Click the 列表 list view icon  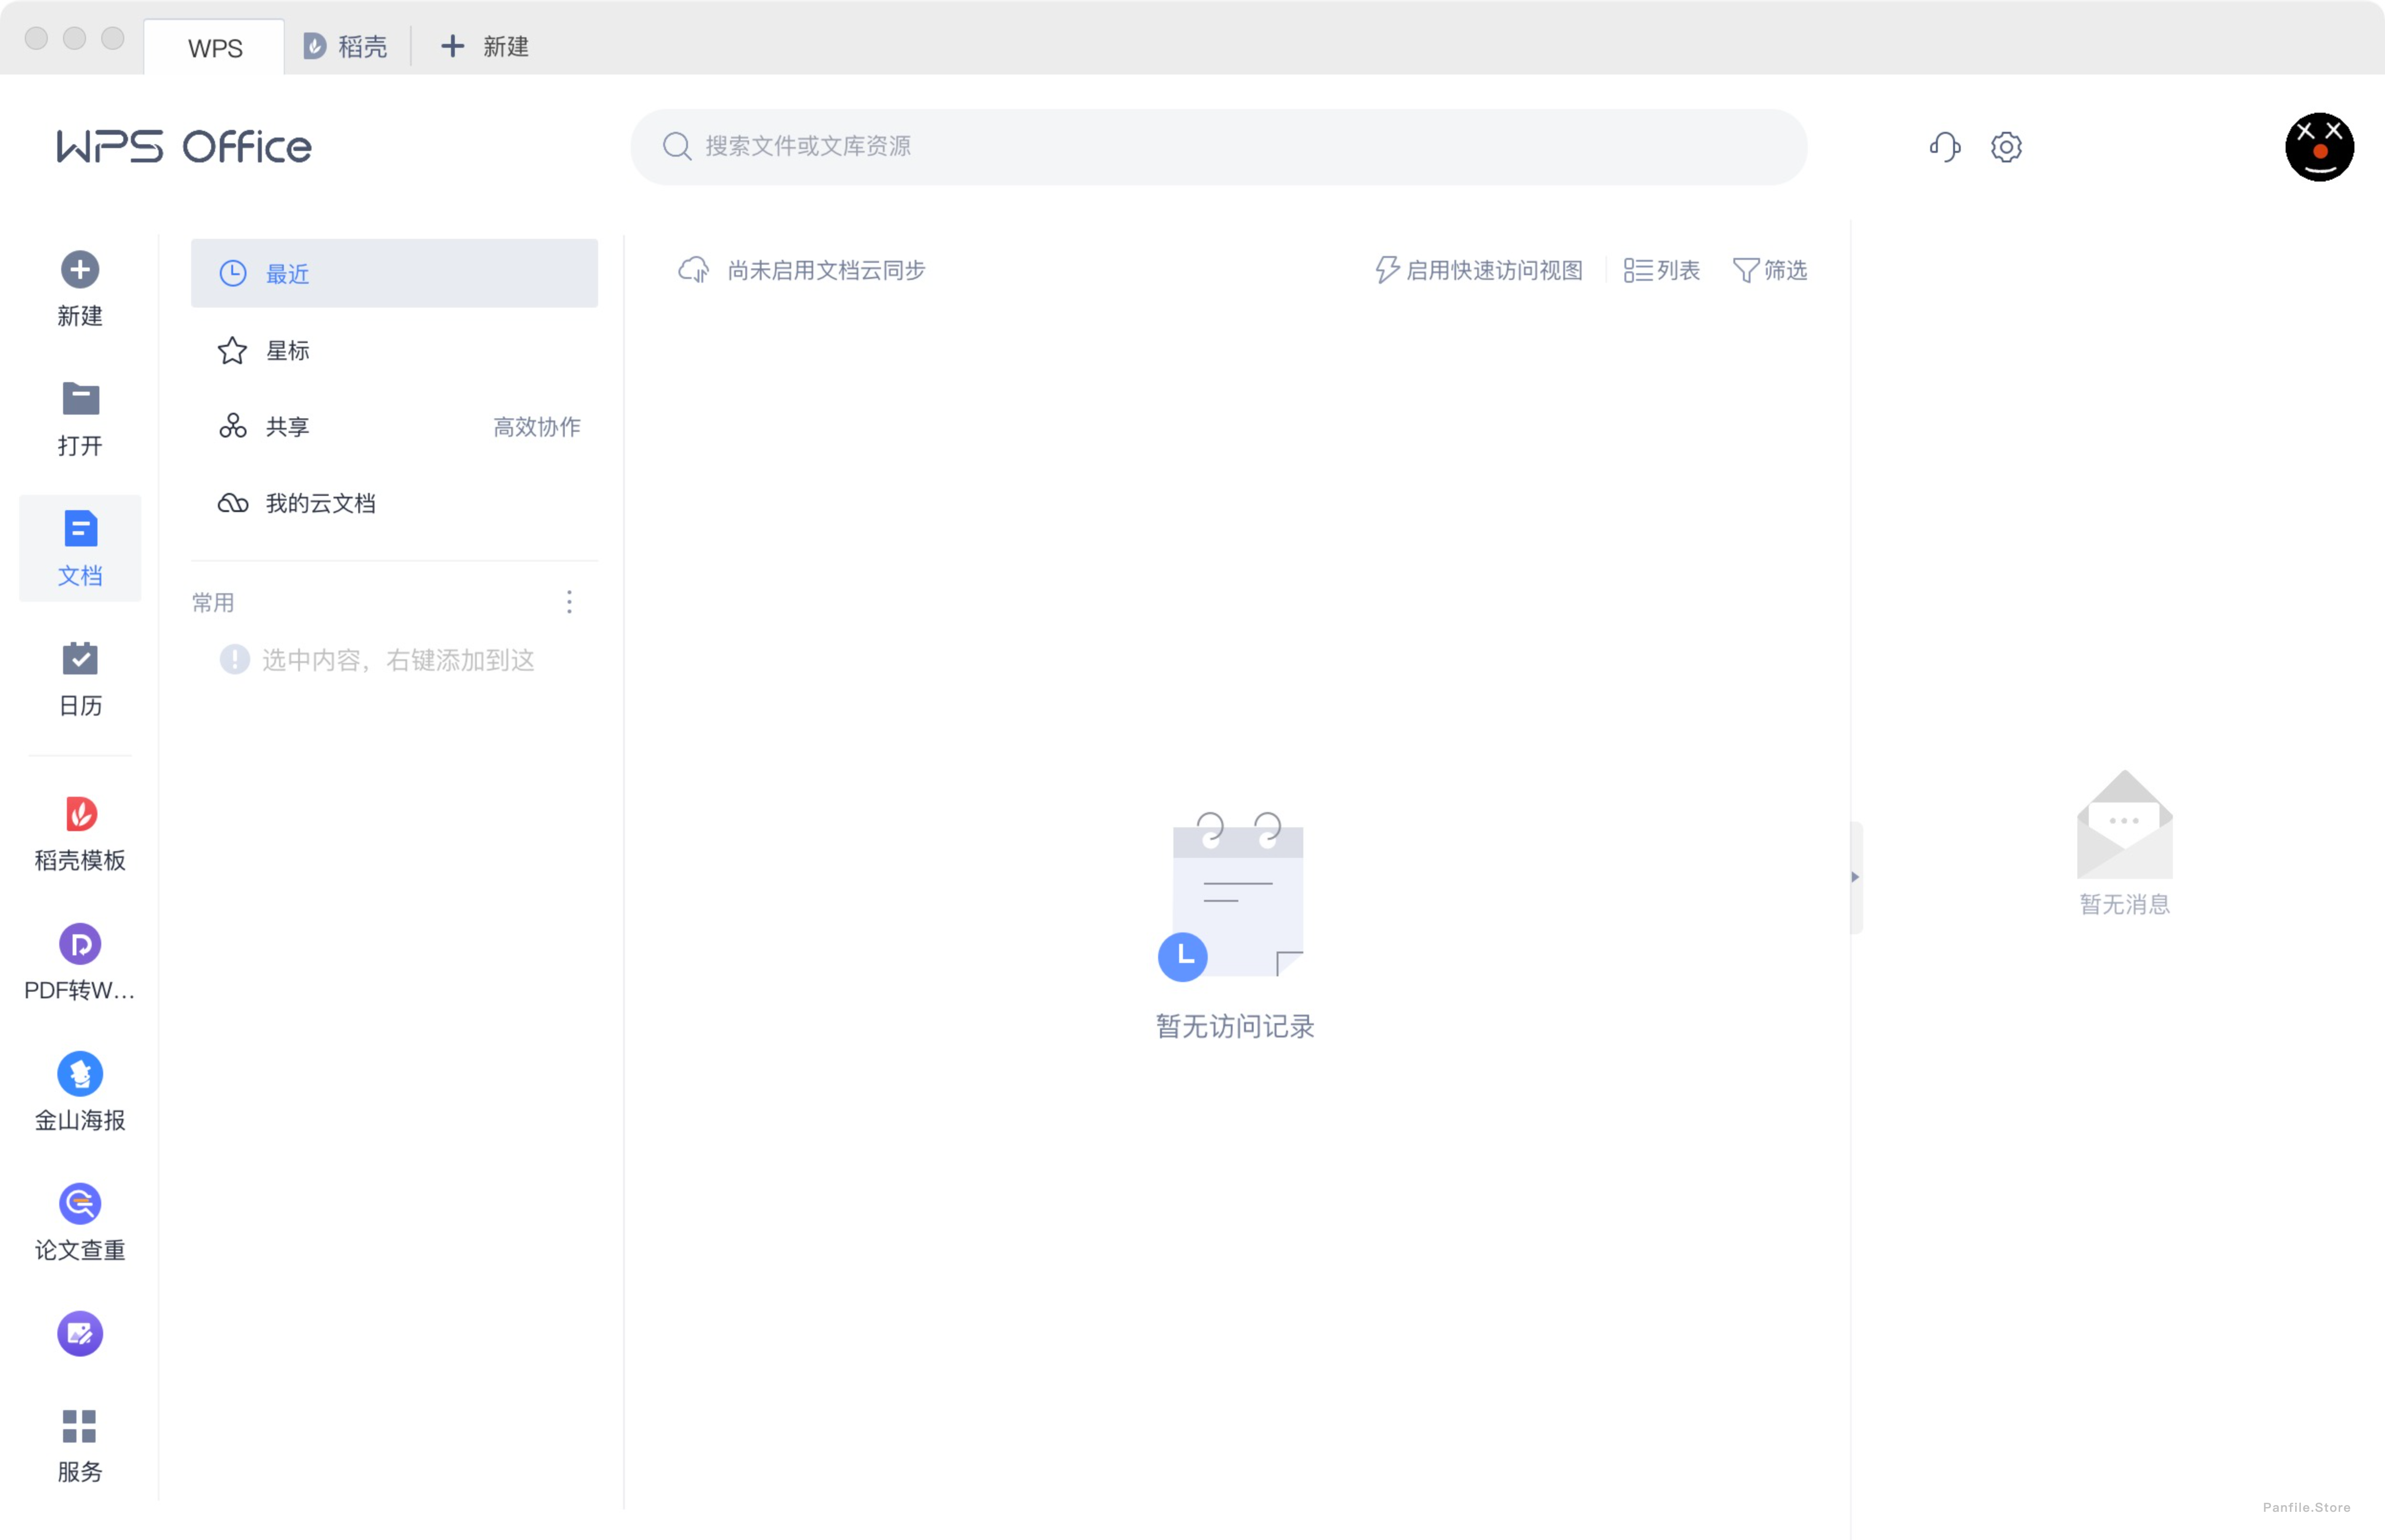(1637, 270)
